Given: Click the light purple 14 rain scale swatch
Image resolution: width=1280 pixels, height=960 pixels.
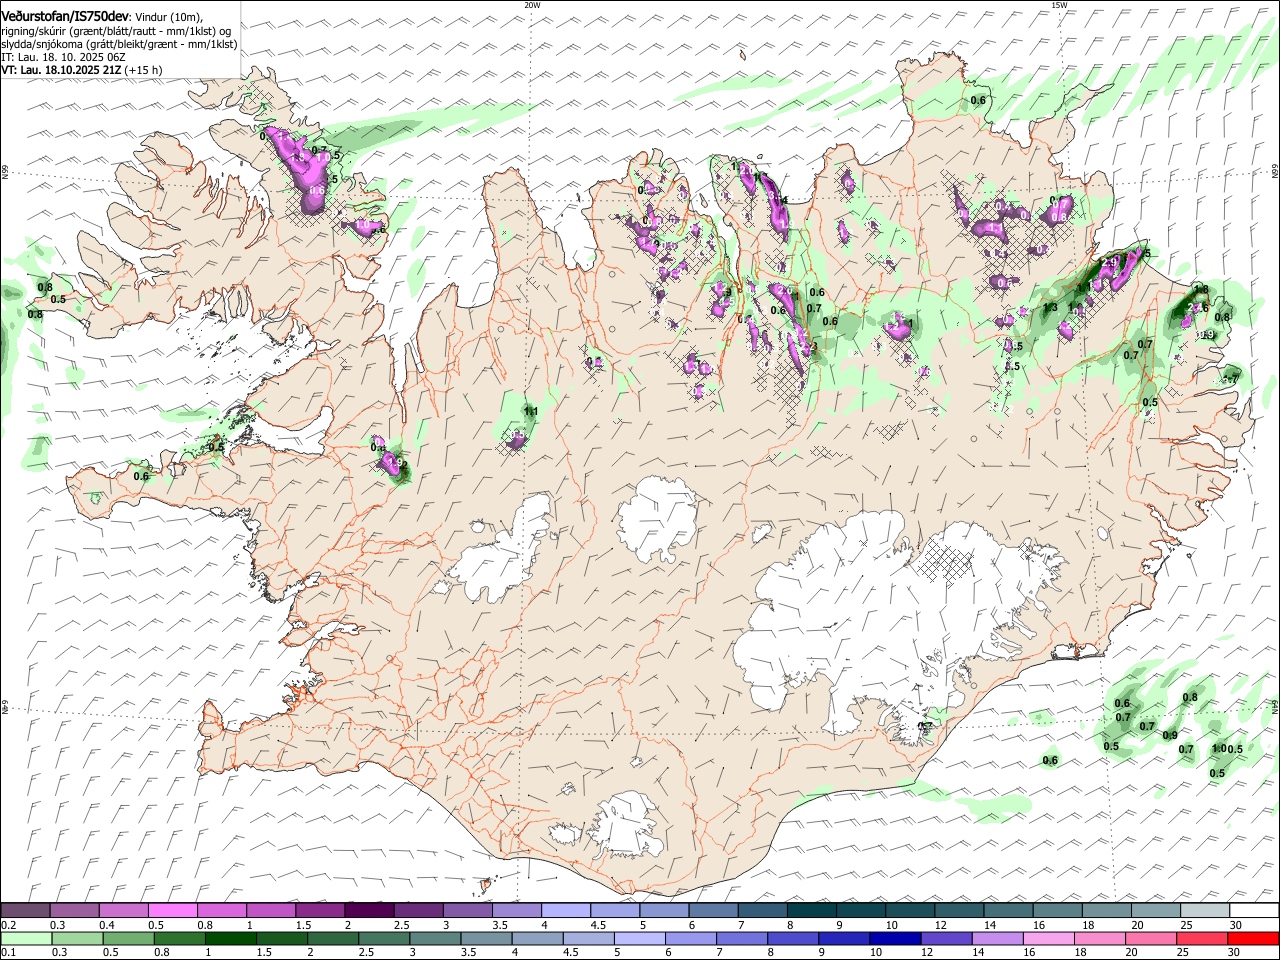Looking at the screenshot, I should pos(997,938).
